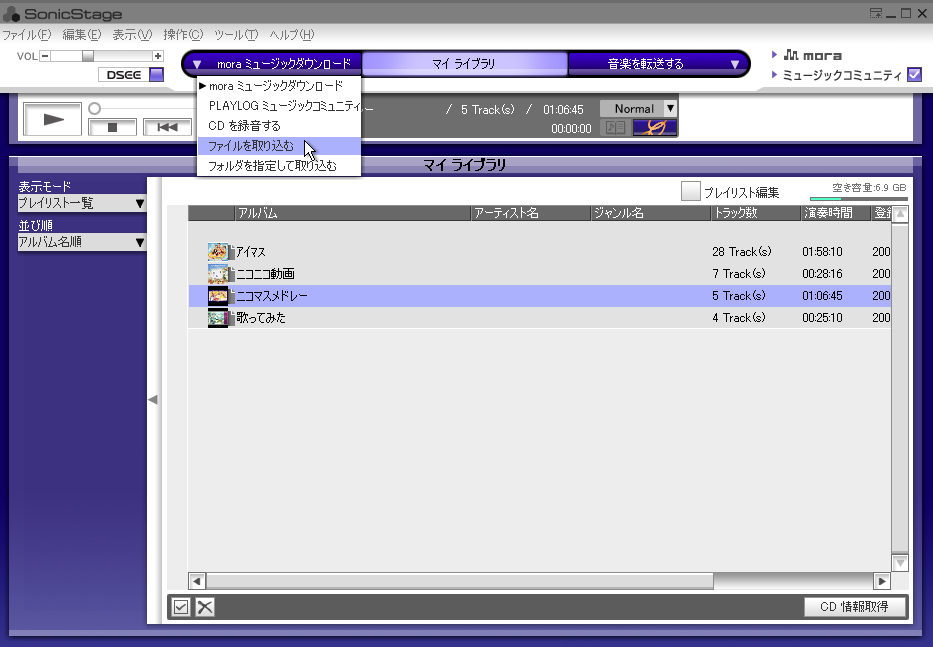
Task: Click the 歌ってみた album thumbnail
Action: 218,318
